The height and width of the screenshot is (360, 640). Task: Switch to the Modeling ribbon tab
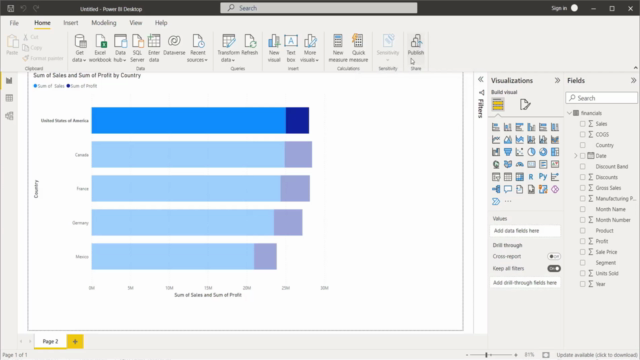tap(104, 23)
